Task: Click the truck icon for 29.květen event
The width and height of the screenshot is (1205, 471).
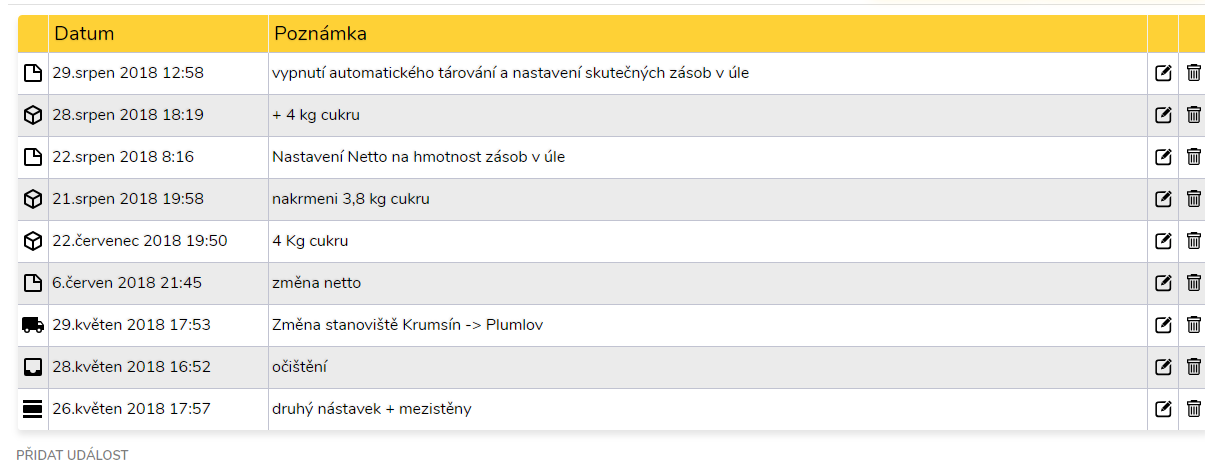Action: point(33,325)
